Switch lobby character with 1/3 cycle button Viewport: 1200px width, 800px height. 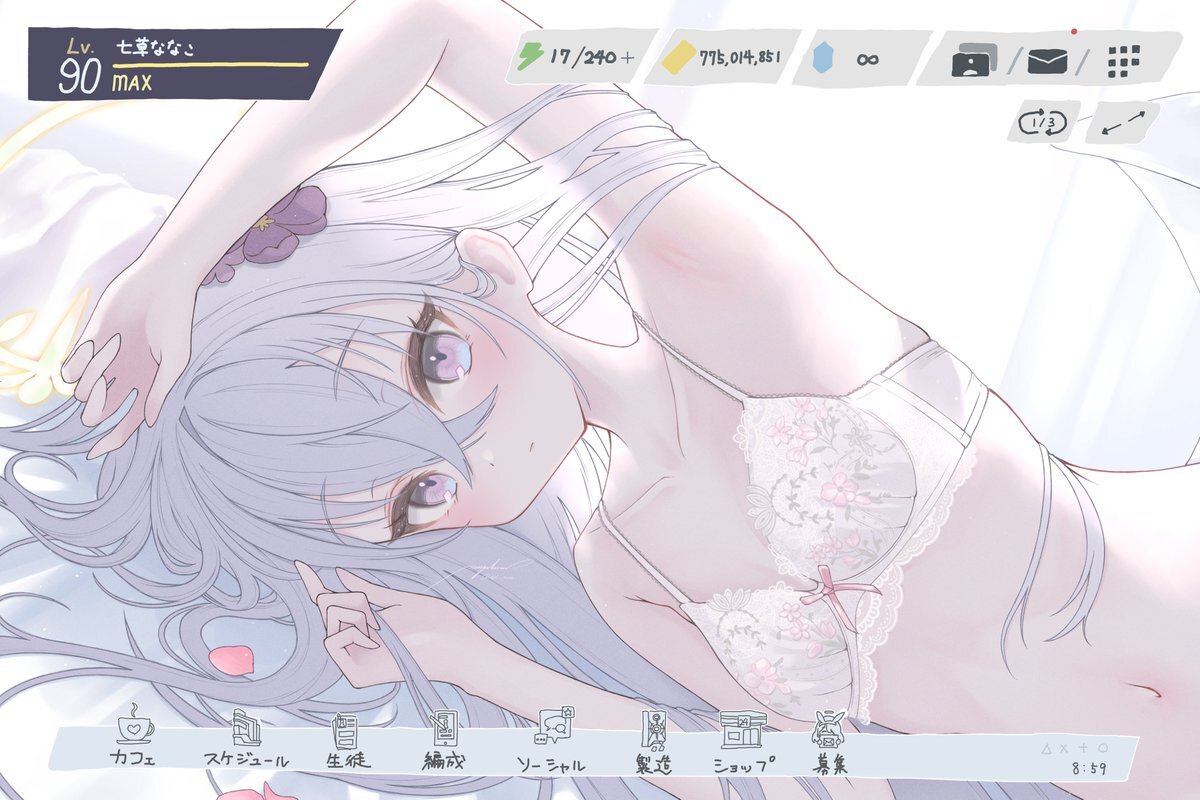pyautogui.click(x=1043, y=124)
